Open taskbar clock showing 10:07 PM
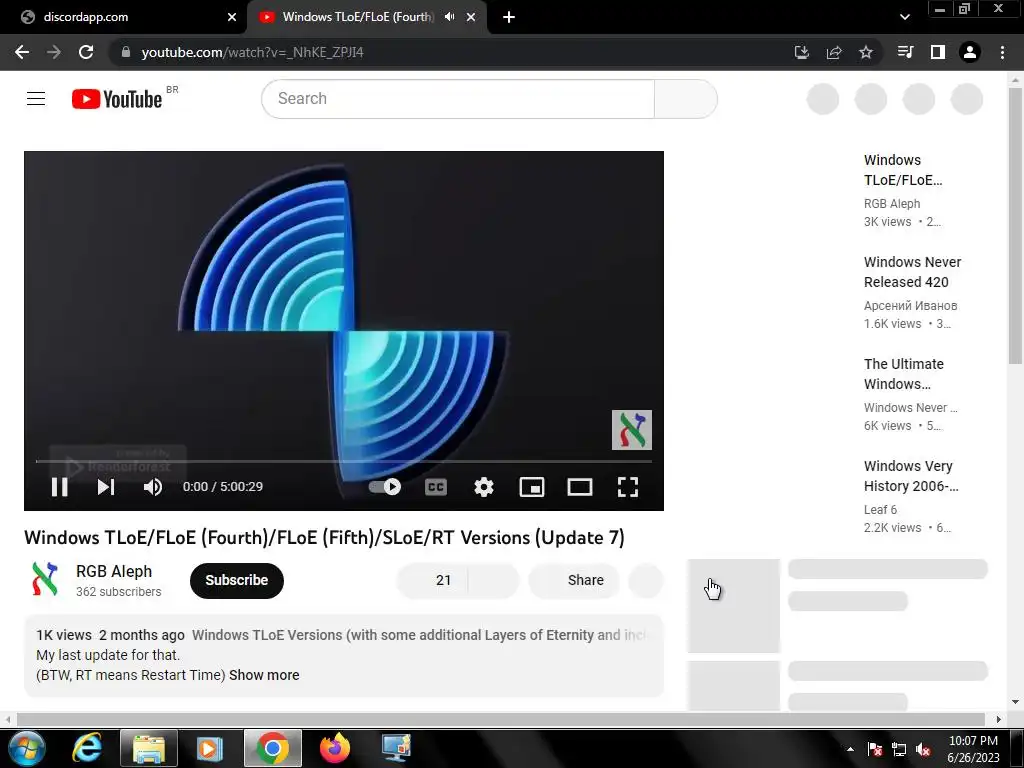1024x768 pixels. pos(973,749)
